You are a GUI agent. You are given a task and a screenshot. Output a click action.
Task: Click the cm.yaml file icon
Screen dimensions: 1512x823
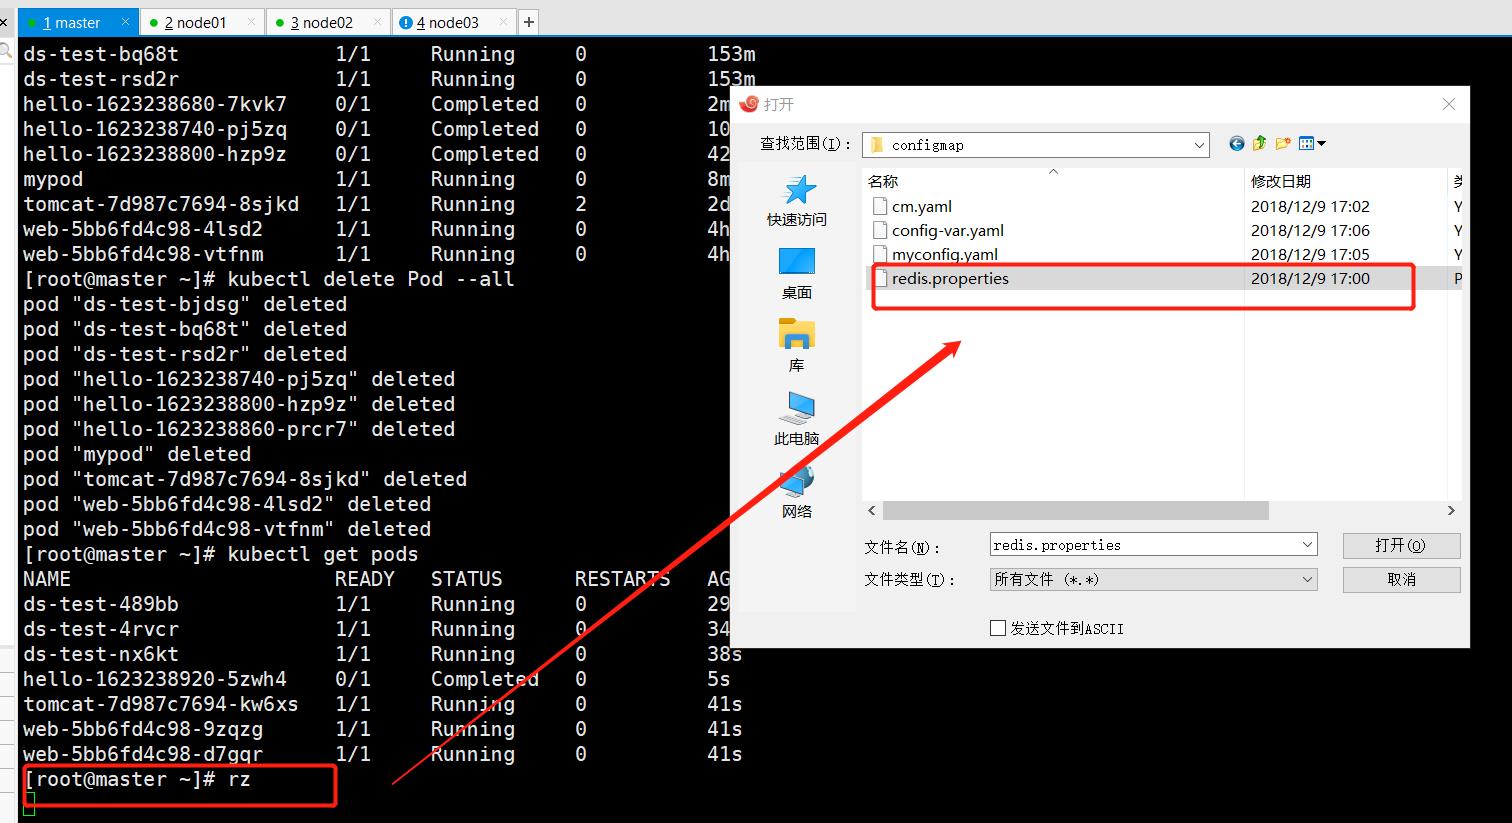[x=880, y=206]
